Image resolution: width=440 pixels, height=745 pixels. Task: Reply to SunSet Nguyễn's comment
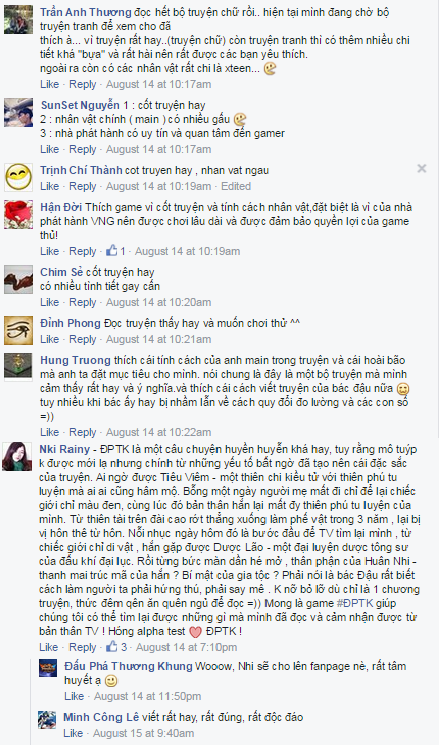(x=83, y=149)
